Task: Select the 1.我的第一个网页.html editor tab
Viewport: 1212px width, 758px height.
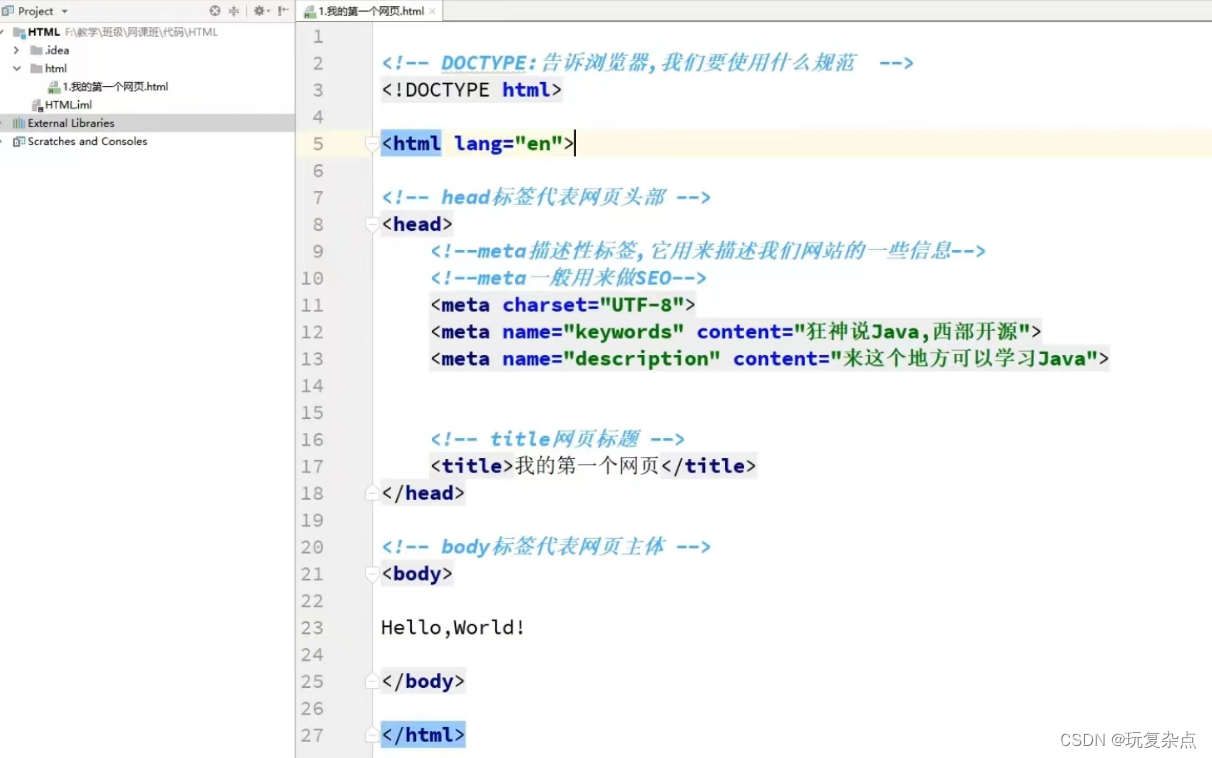Action: coord(370,11)
